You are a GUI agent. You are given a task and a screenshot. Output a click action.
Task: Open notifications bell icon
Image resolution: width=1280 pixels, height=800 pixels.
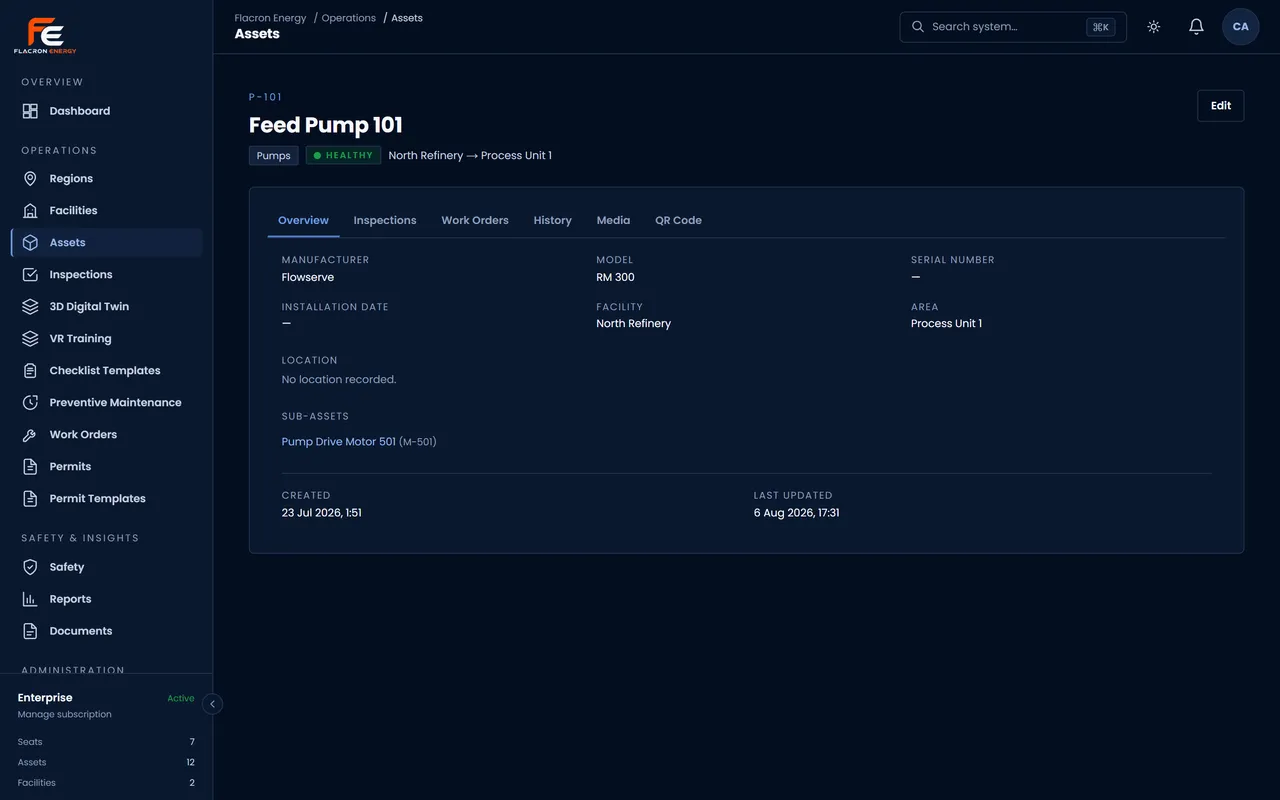tap(1196, 27)
